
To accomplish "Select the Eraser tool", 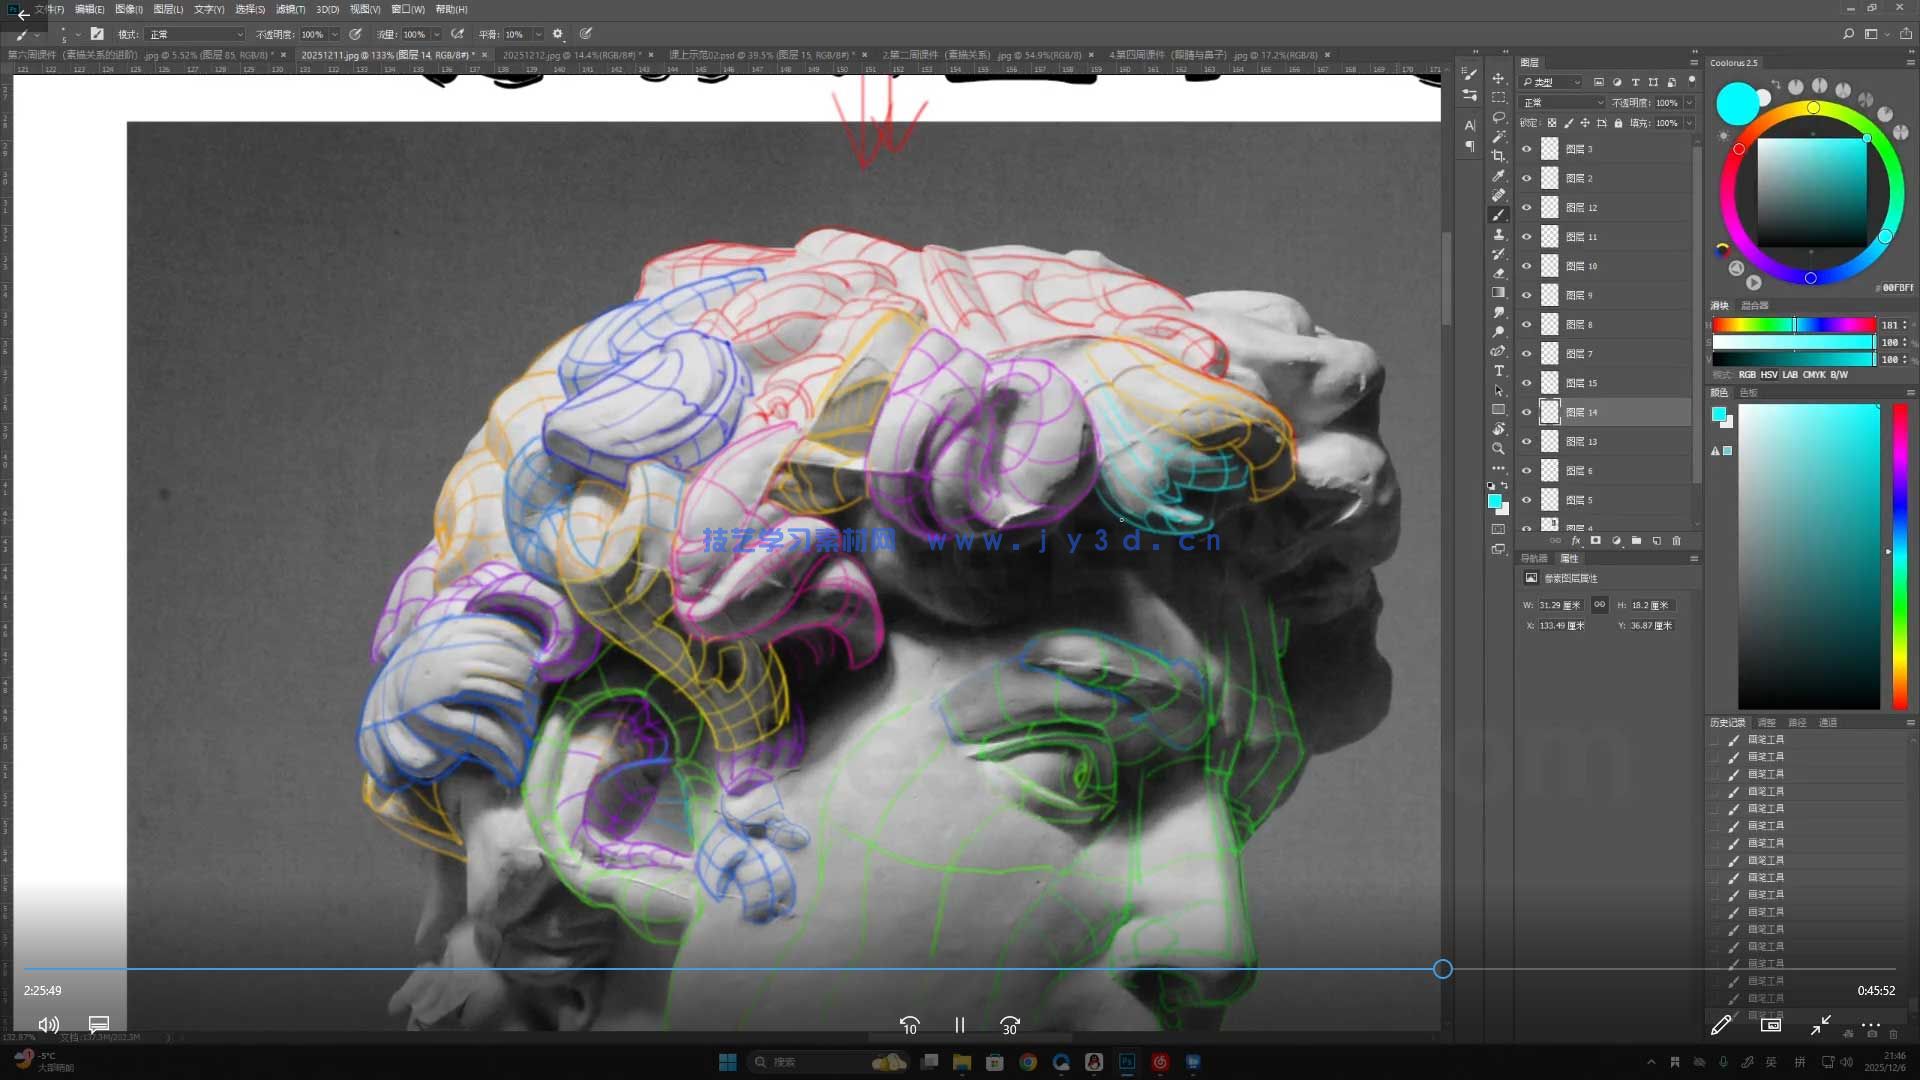I will tap(1498, 273).
